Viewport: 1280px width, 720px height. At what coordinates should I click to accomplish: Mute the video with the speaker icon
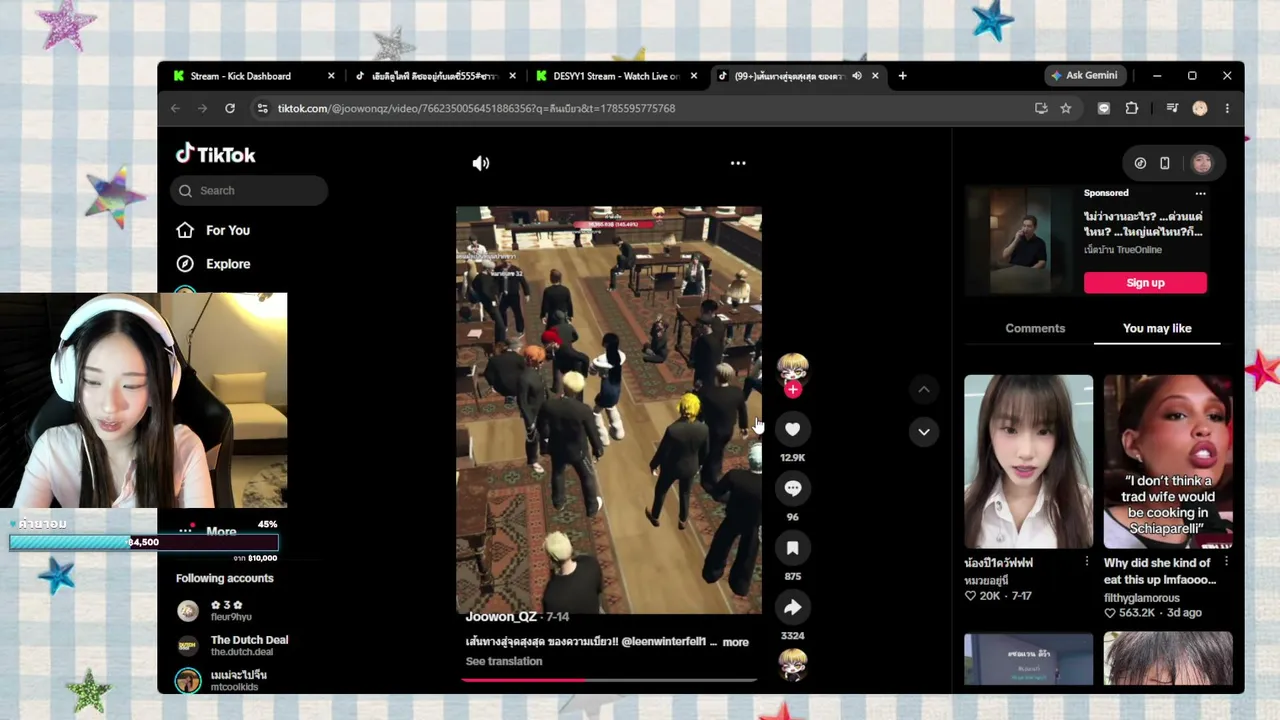point(481,163)
